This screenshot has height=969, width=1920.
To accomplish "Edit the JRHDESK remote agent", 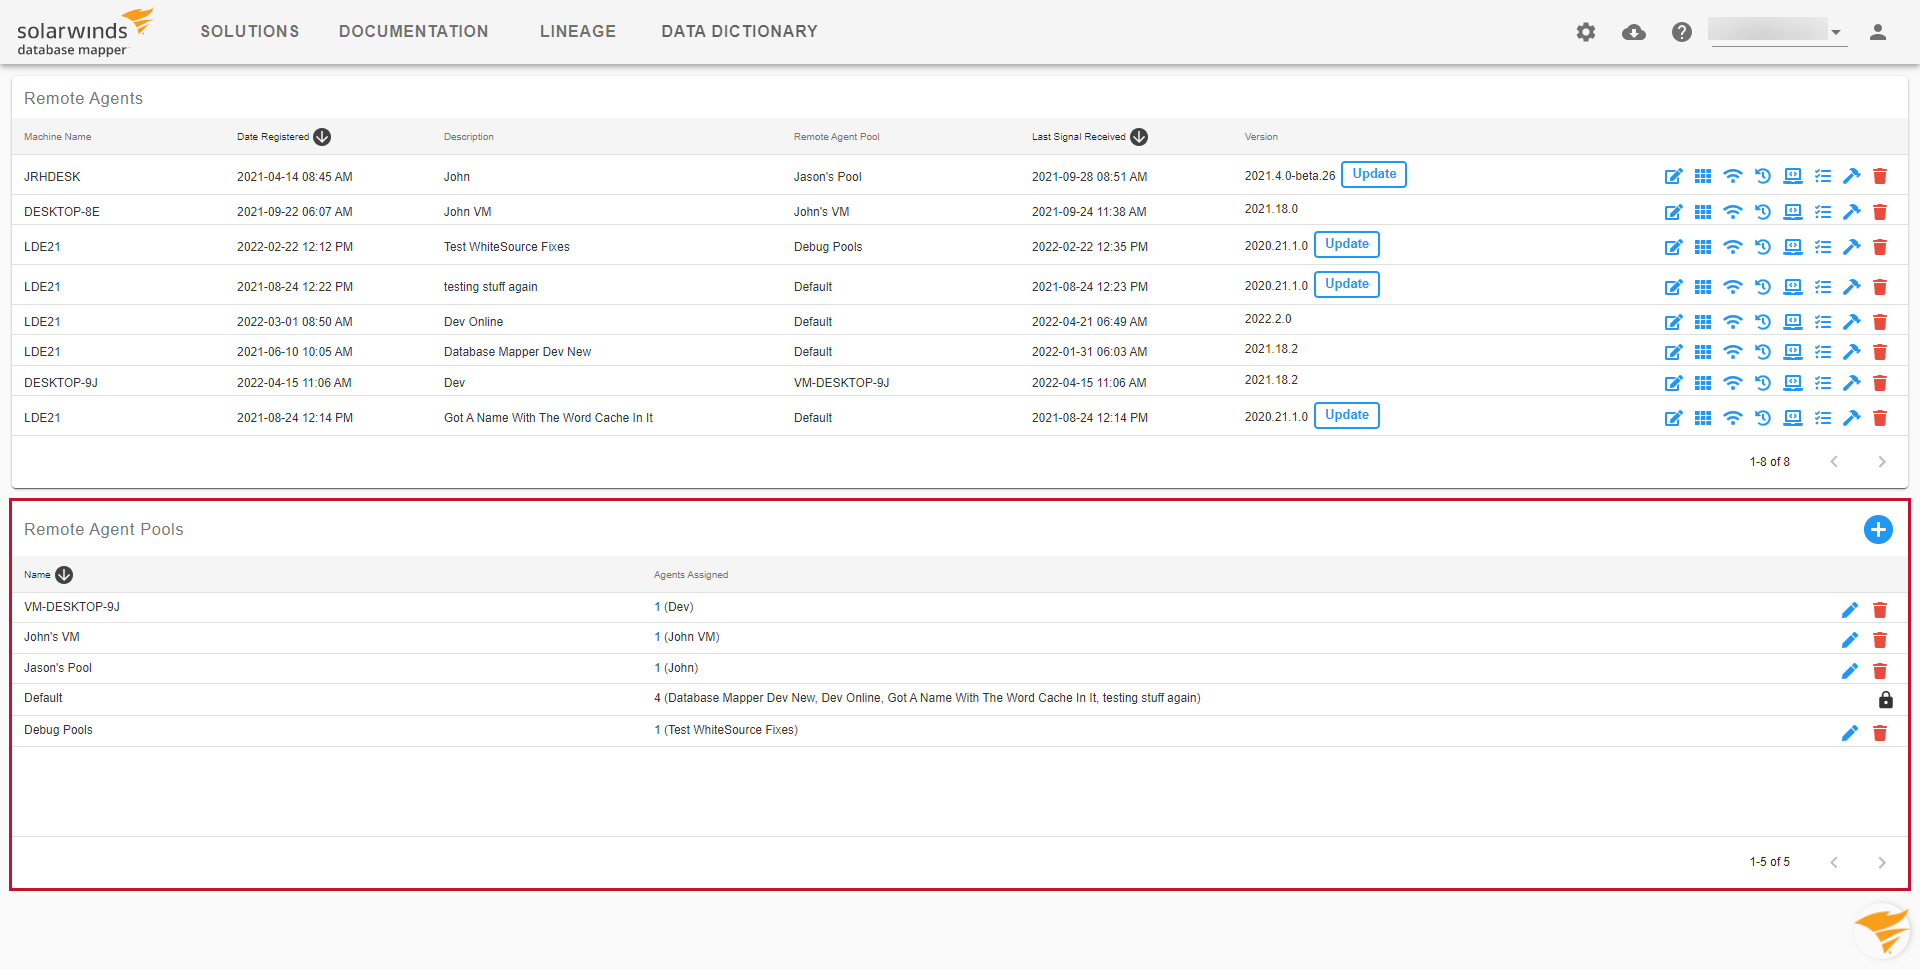I will coord(1673,176).
